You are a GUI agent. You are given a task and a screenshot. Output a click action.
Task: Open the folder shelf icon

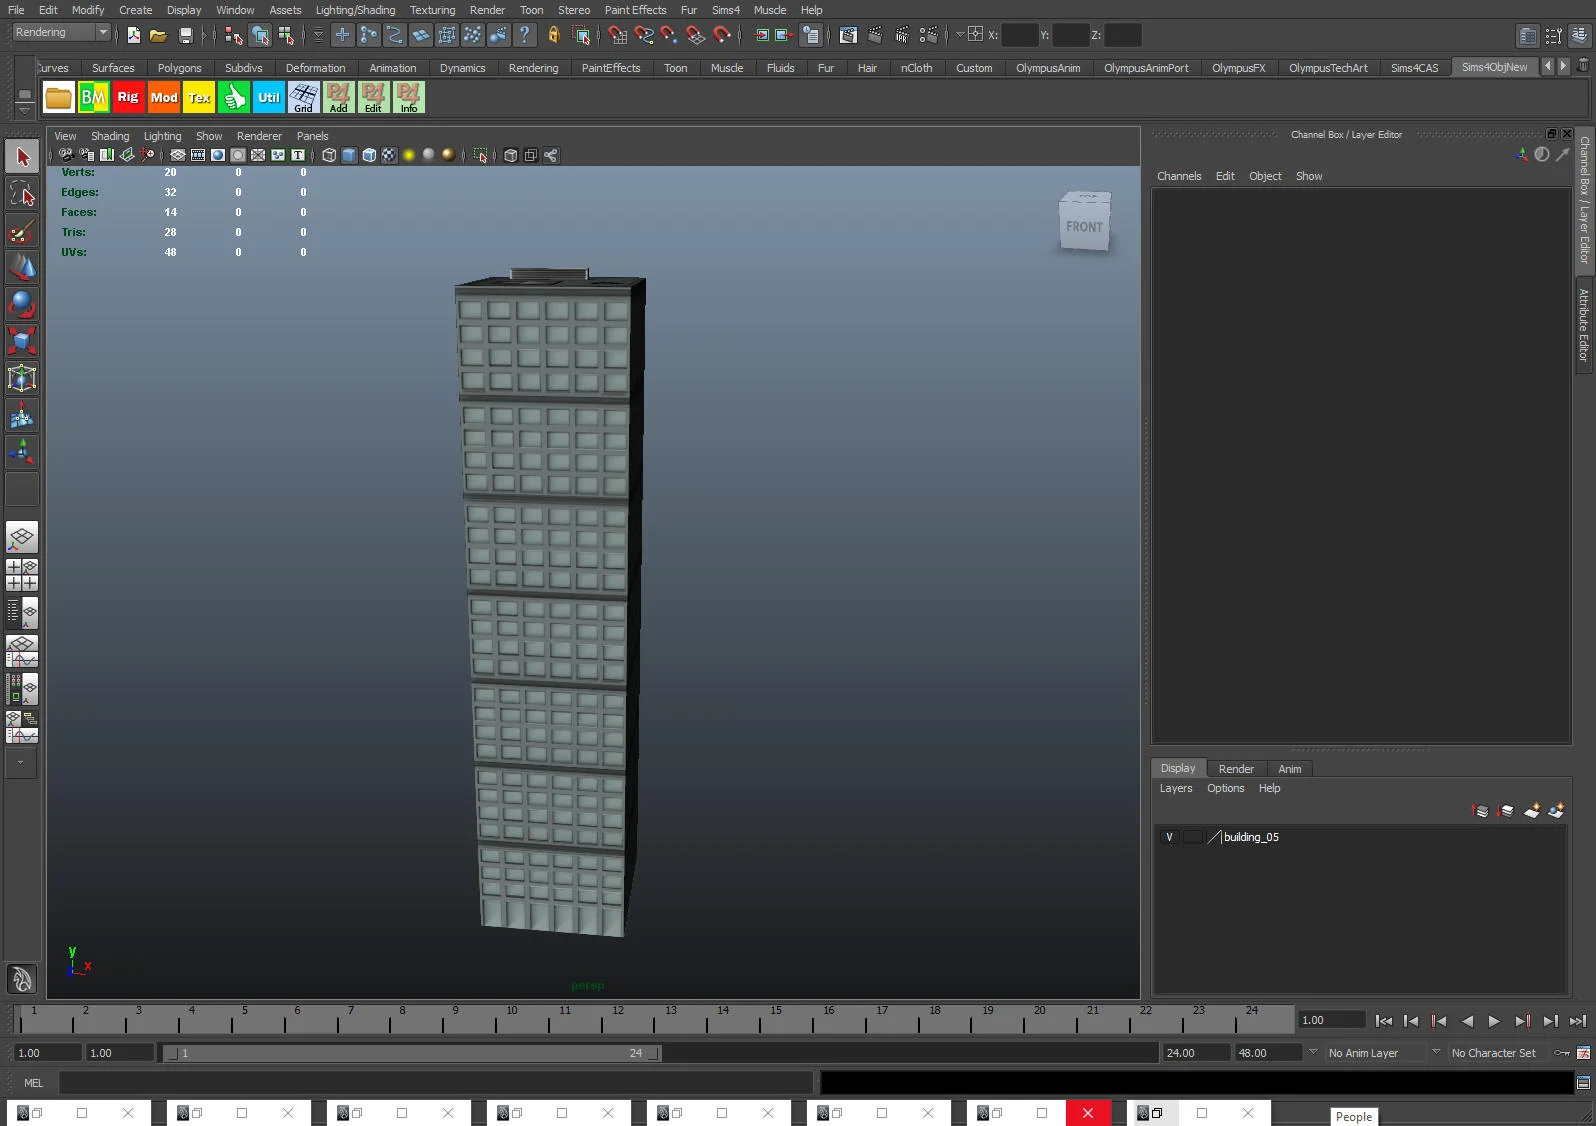pyautogui.click(x=59, y=97)
